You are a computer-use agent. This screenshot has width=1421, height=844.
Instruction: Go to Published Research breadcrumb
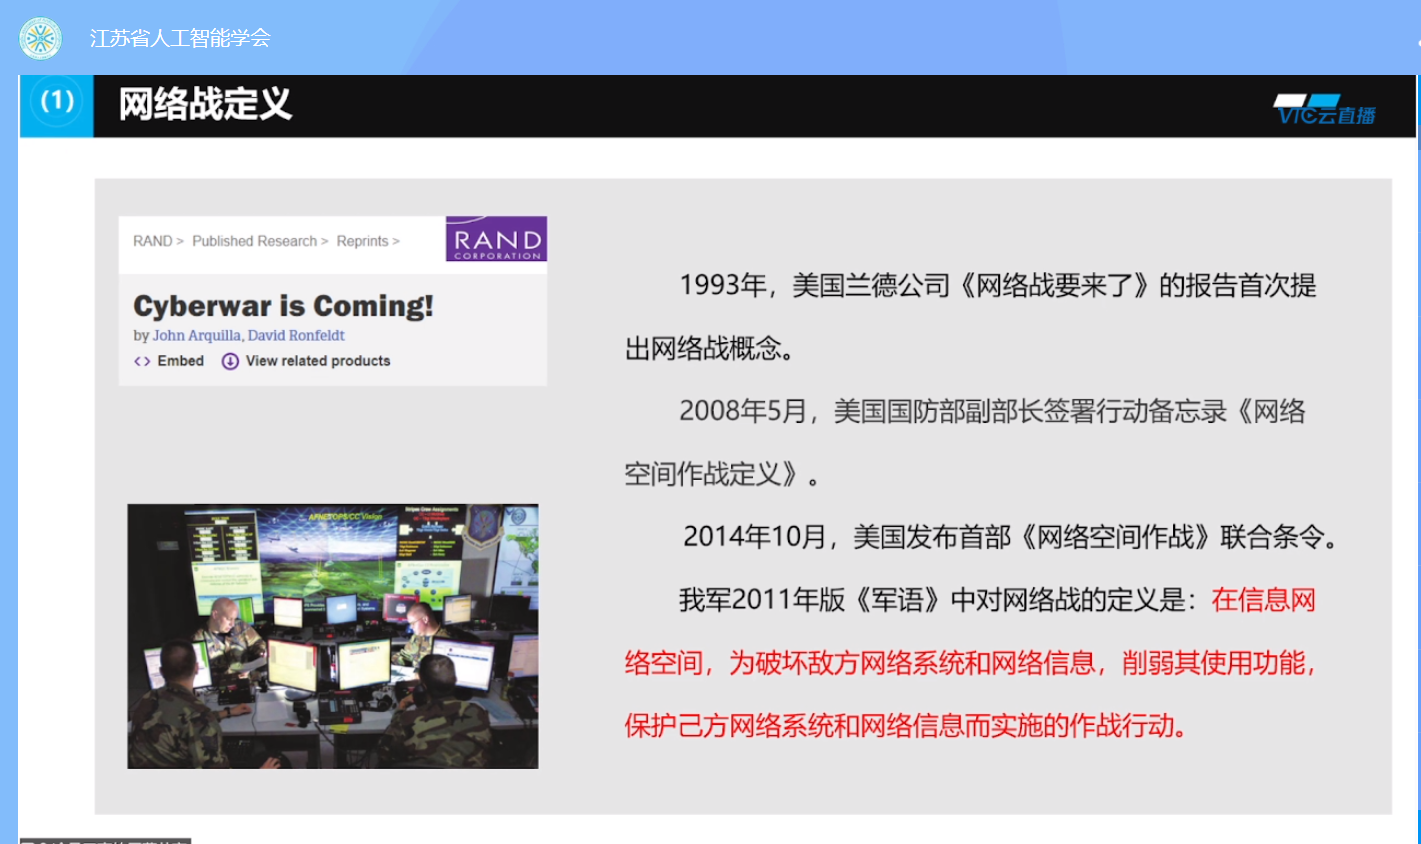(x=254, y=241)
